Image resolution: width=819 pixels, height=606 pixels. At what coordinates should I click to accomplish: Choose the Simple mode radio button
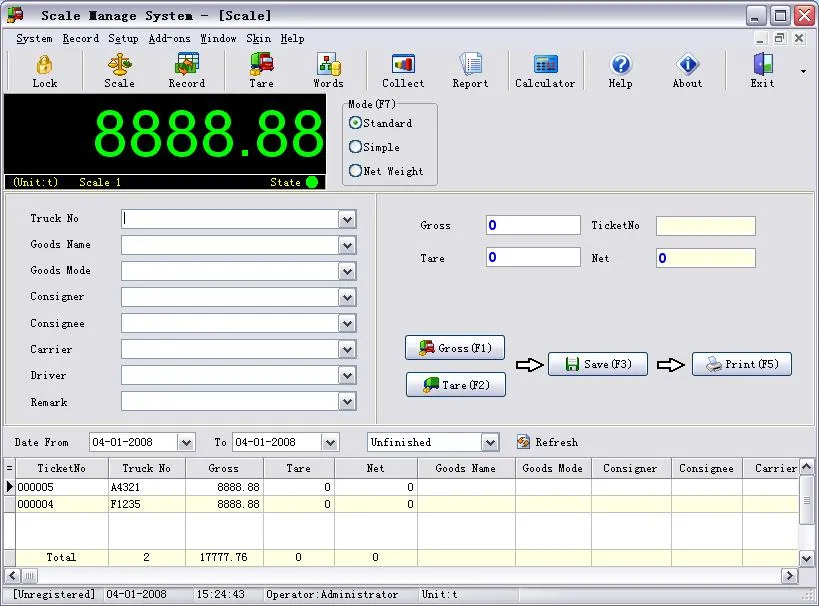pos(356,147)
